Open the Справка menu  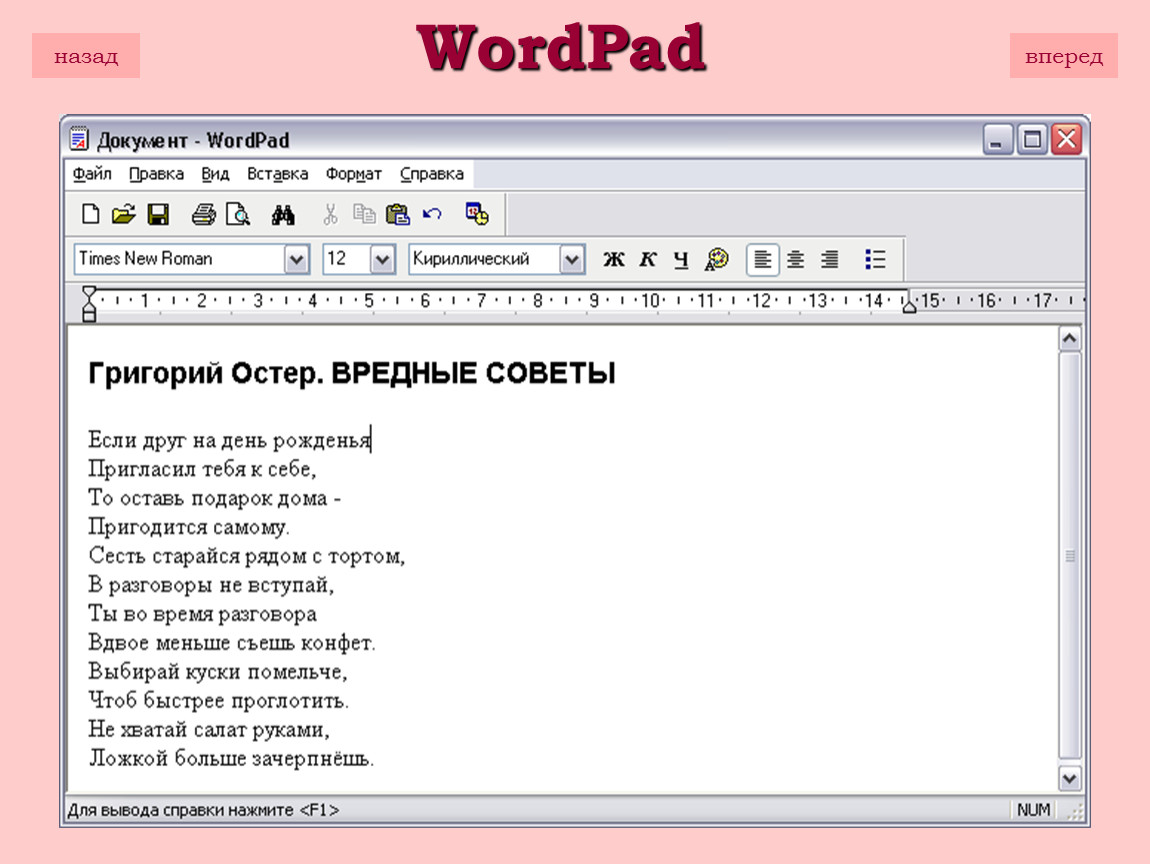click(x=432, y=174)
